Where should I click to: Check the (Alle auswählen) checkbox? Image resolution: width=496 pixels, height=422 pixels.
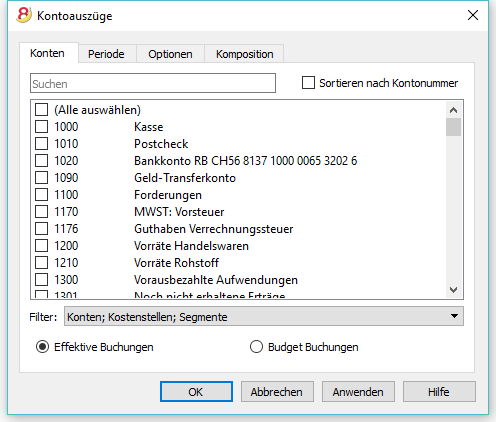pyautogui.click(x=41, y=110)
